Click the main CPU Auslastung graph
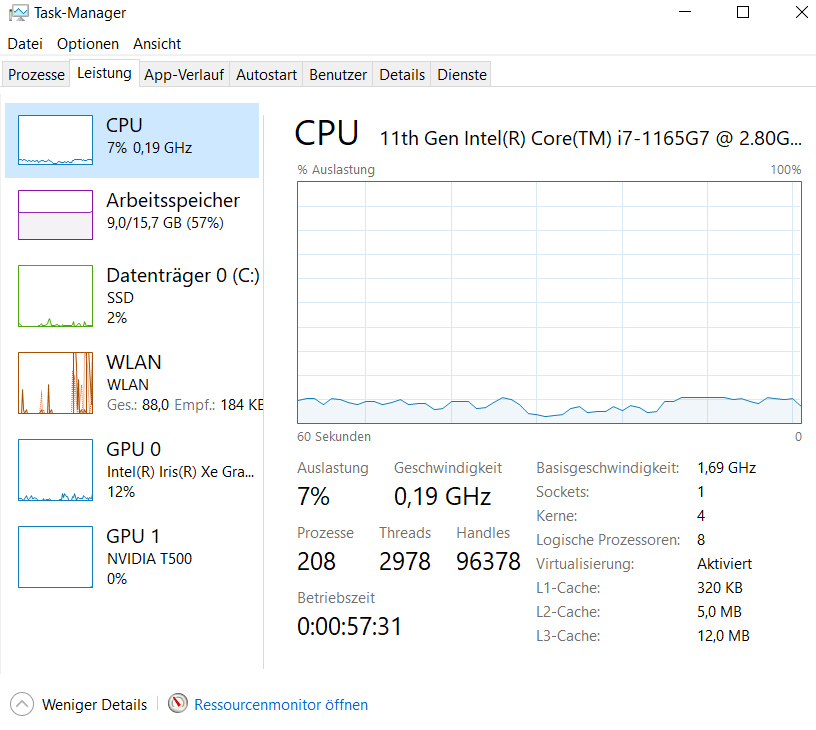Image resolution: width=816 pixels, height=730 pixels. pos(549,302)
